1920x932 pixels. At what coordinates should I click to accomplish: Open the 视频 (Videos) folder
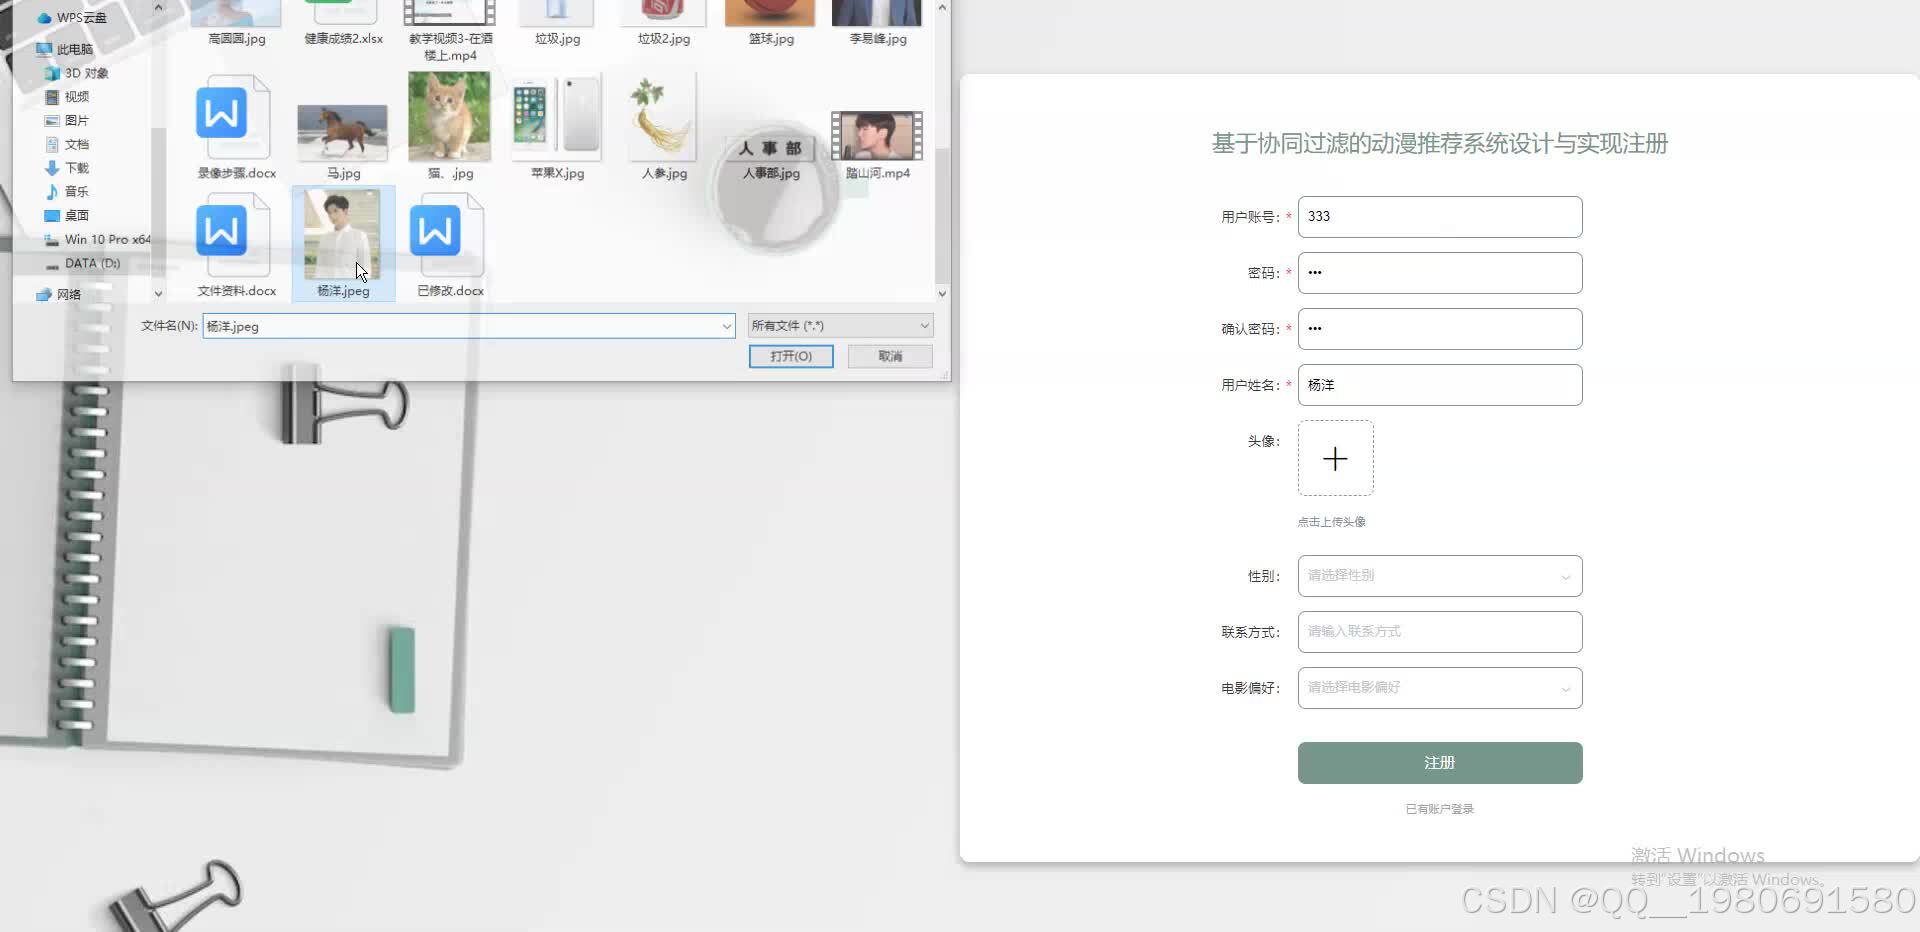click(75, 96)
